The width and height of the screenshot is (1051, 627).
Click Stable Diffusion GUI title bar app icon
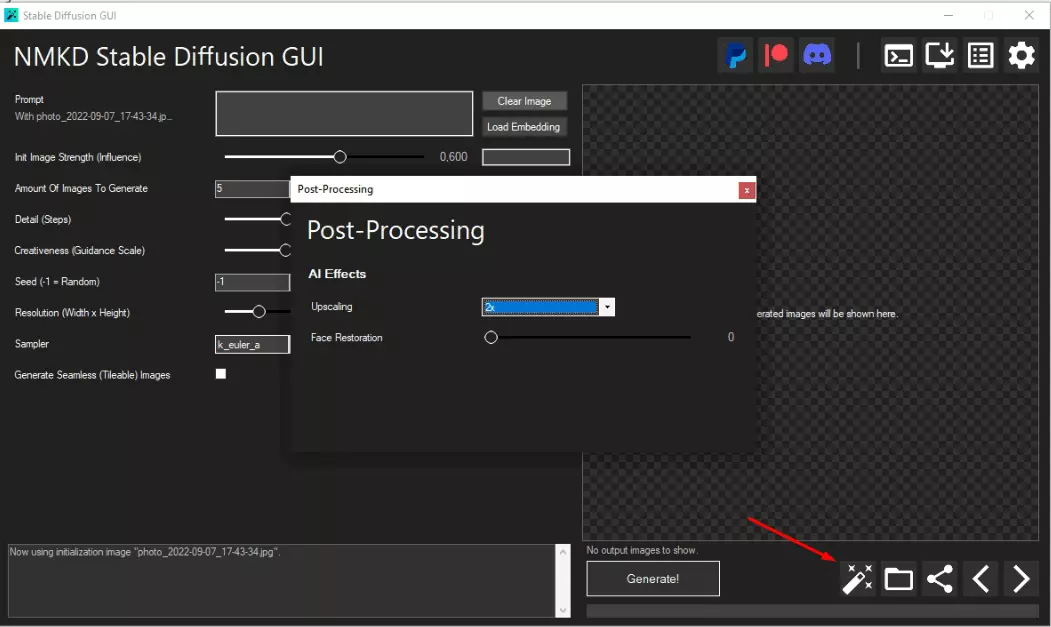coord(11,15)
